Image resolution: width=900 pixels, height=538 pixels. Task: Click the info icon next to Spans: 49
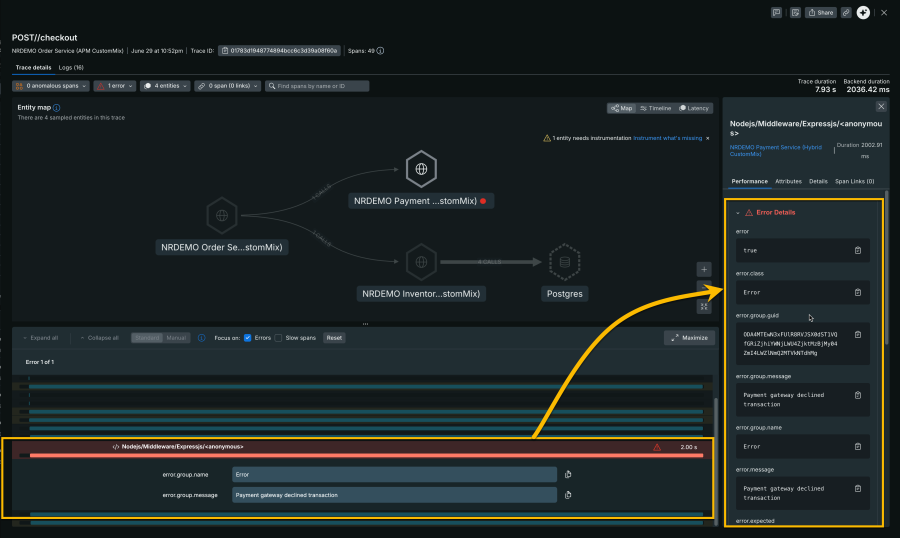coord(380,51)
